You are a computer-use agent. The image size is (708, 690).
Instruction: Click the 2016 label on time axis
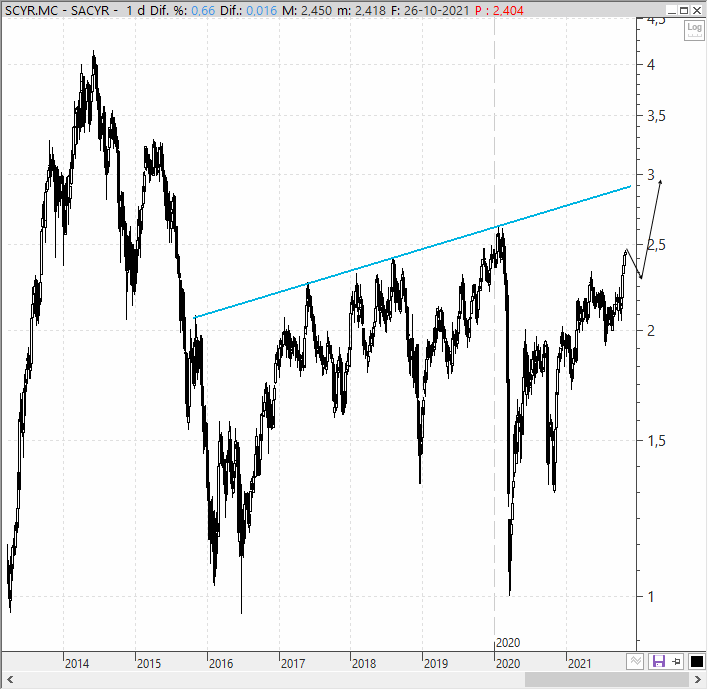[x=221, y=664]
